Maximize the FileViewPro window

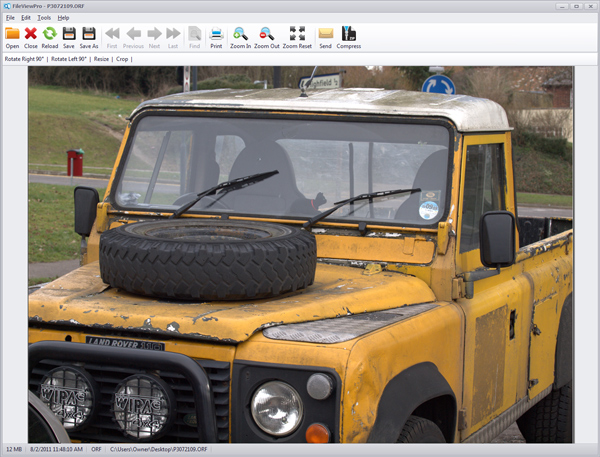(x=576, y=6)
